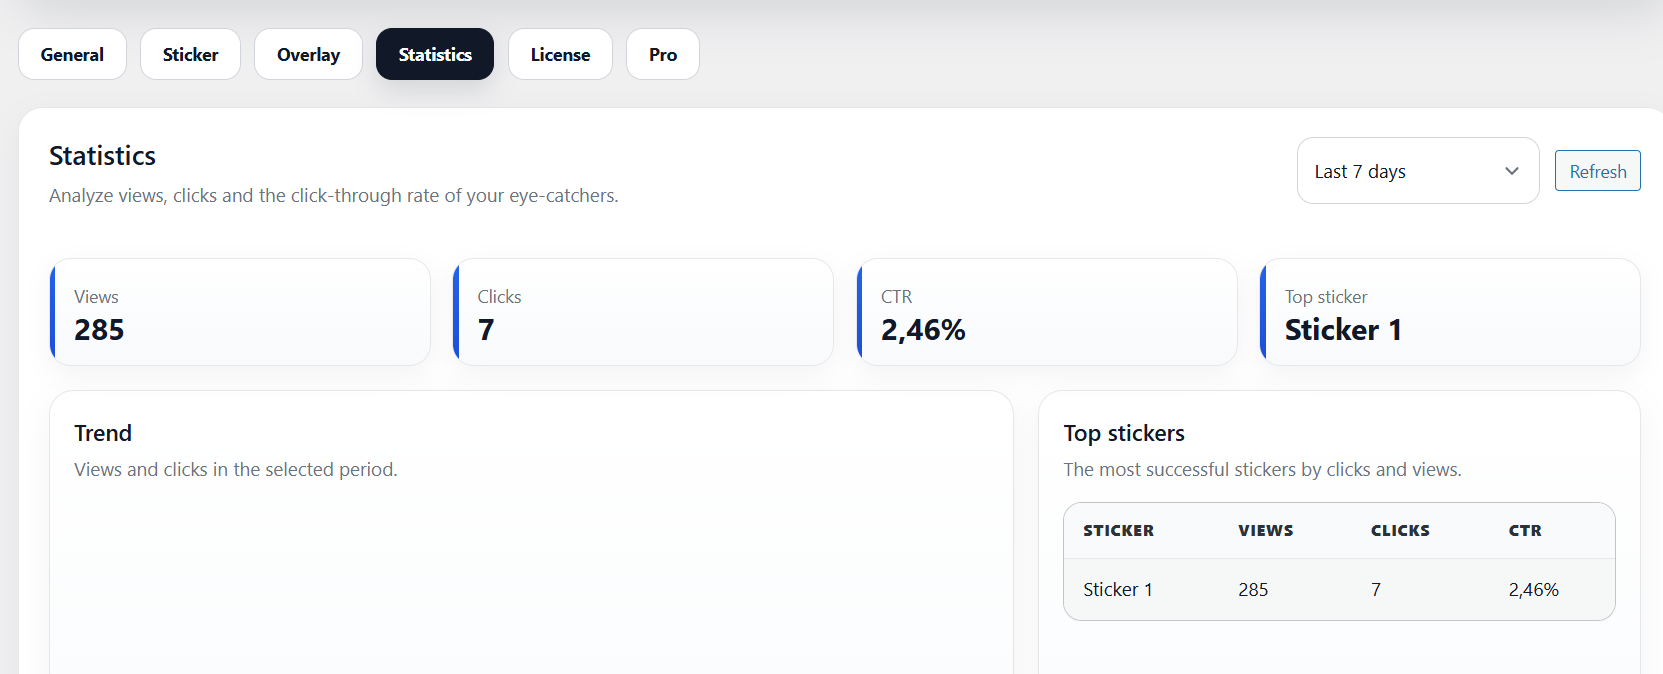The width and height of the screenshot is (1663, 674).
Task: Select the Clicks summary card
Action: 643,312
